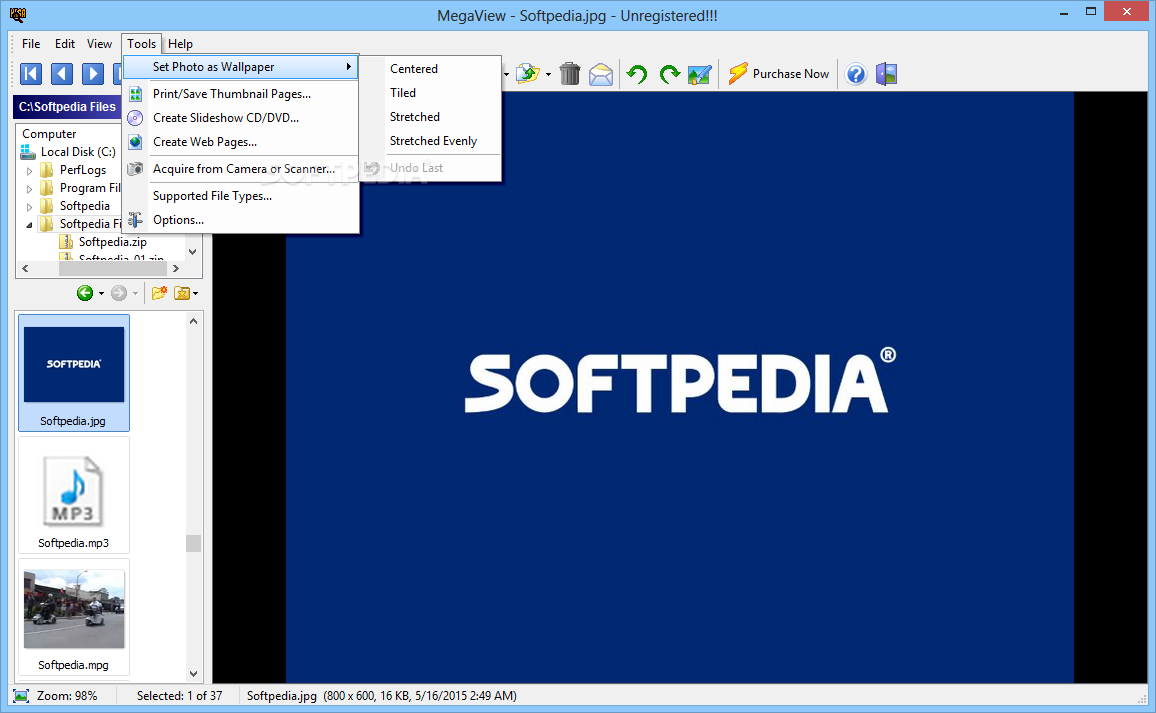Click the globe icon for Create Web Pages
The height and width of the screenshot is (713, 1156).
pos(135,142)
